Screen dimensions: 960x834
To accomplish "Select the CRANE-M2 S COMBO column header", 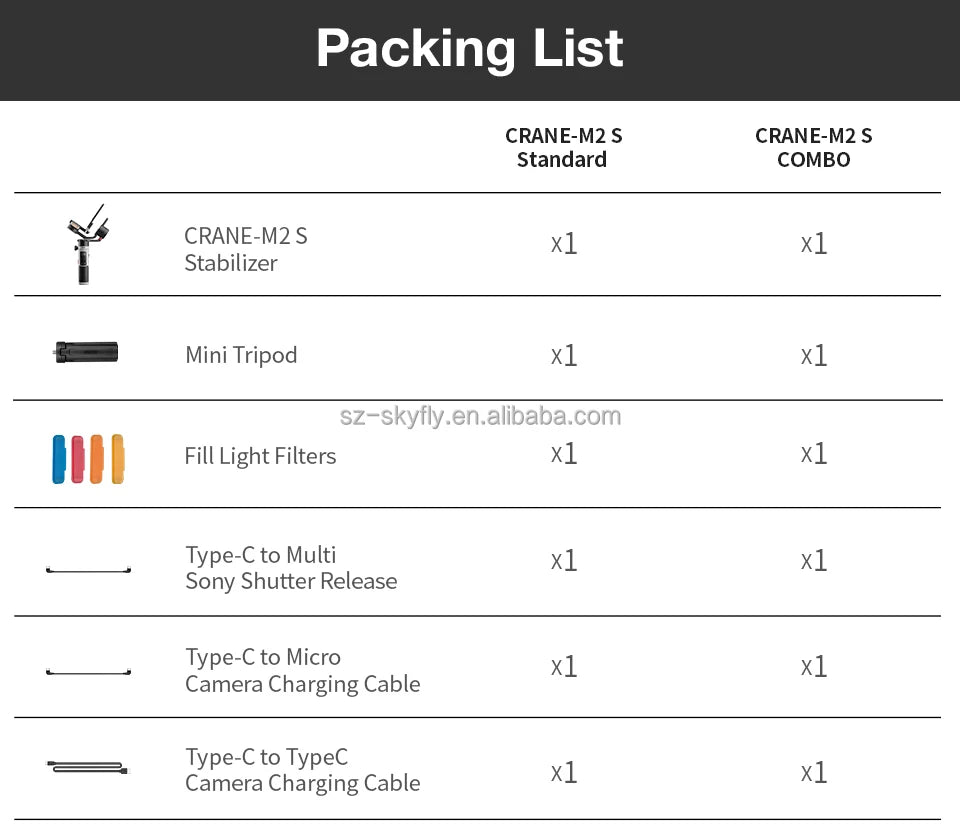I will click(x=813, y=148).
